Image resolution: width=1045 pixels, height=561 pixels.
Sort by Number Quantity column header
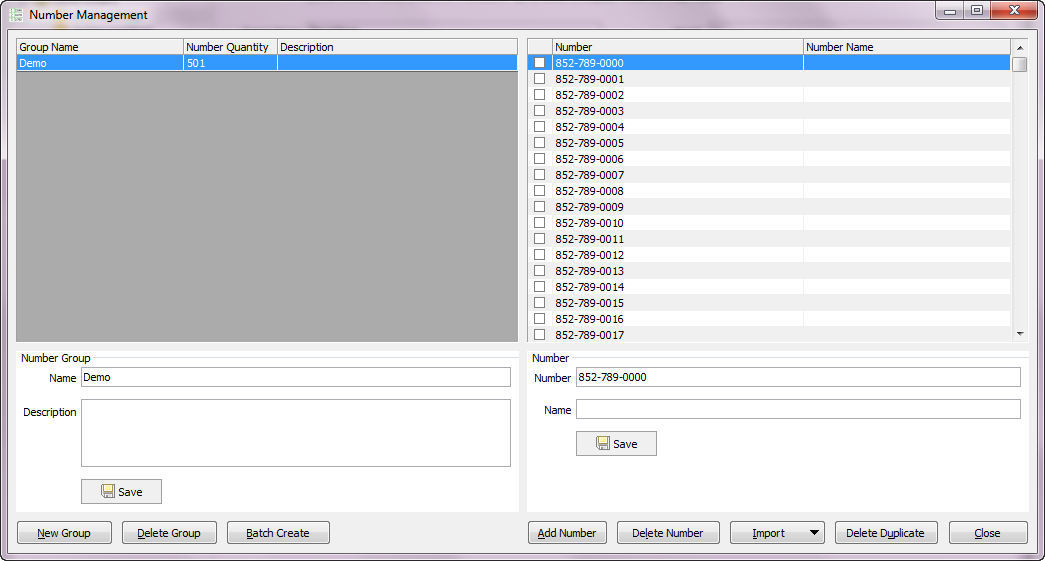click(x=229, y=47)
